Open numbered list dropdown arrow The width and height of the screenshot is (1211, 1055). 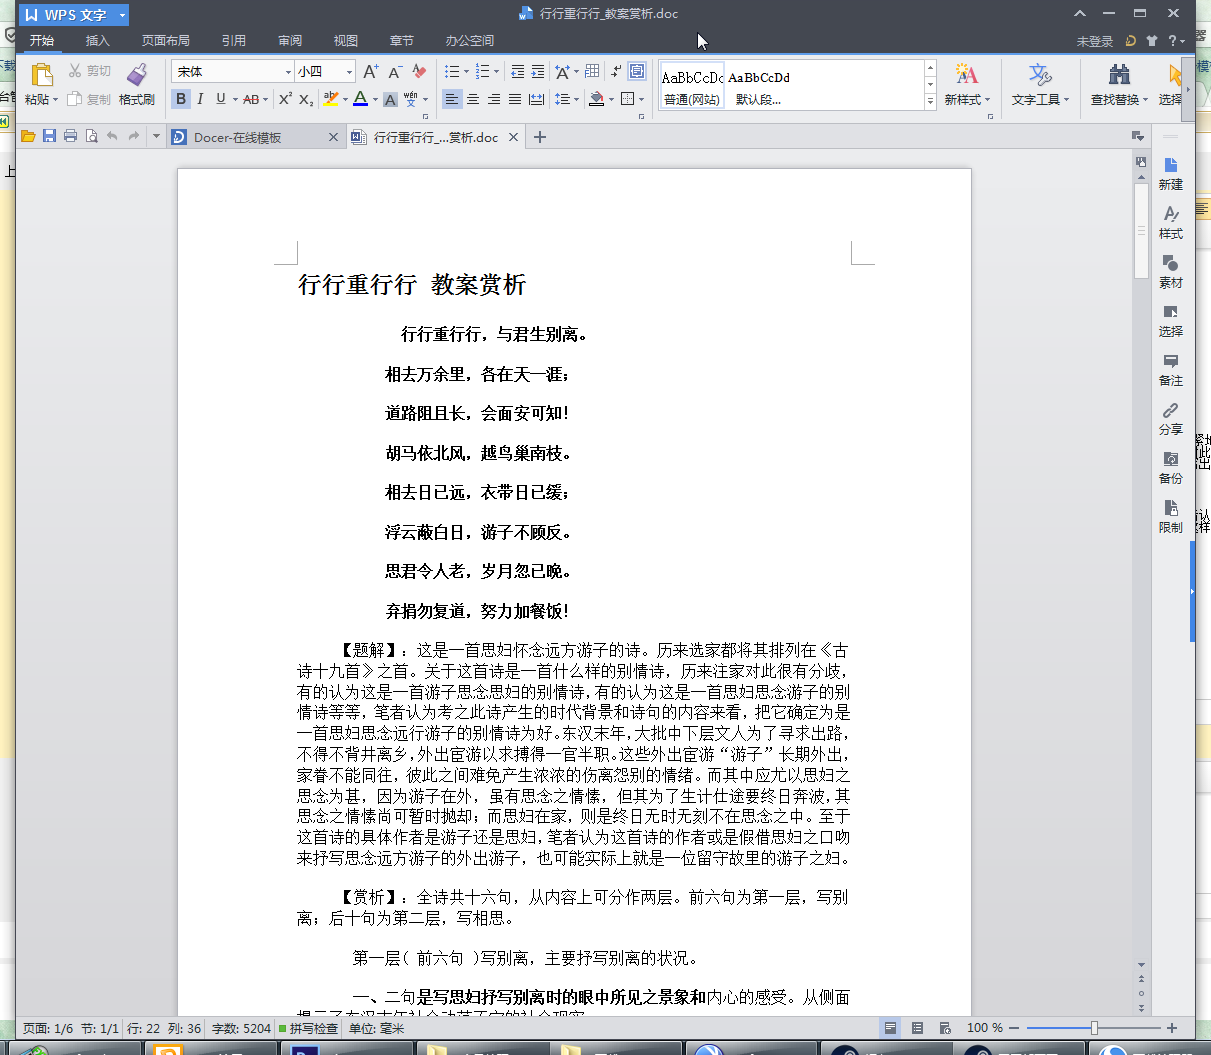[496, 71]
